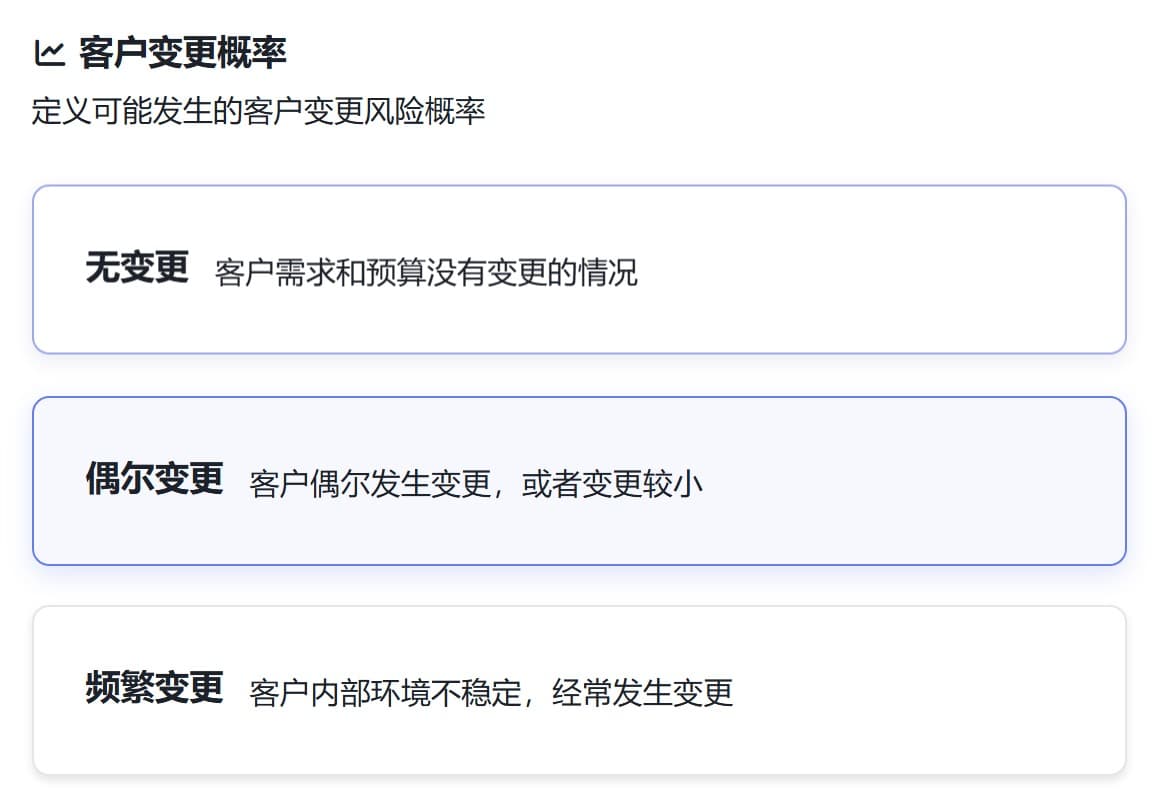This screenshot has width=1166, height=808.
Task: Click the top card with blue border
Action: tap(580, 268)
